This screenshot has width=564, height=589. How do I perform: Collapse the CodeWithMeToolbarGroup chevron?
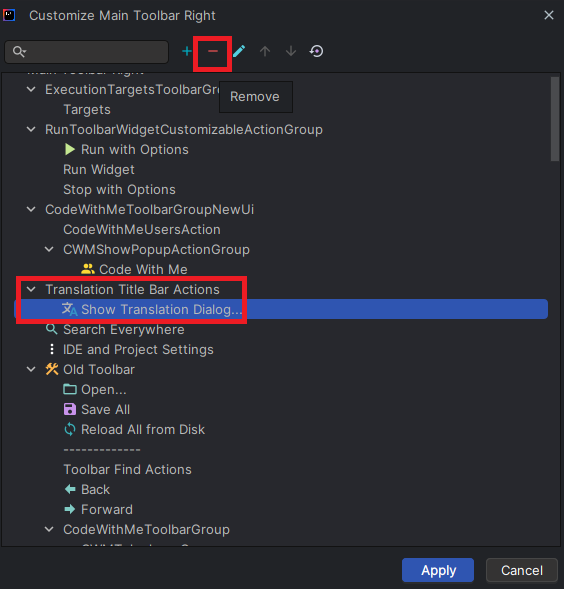pos(49,529)
